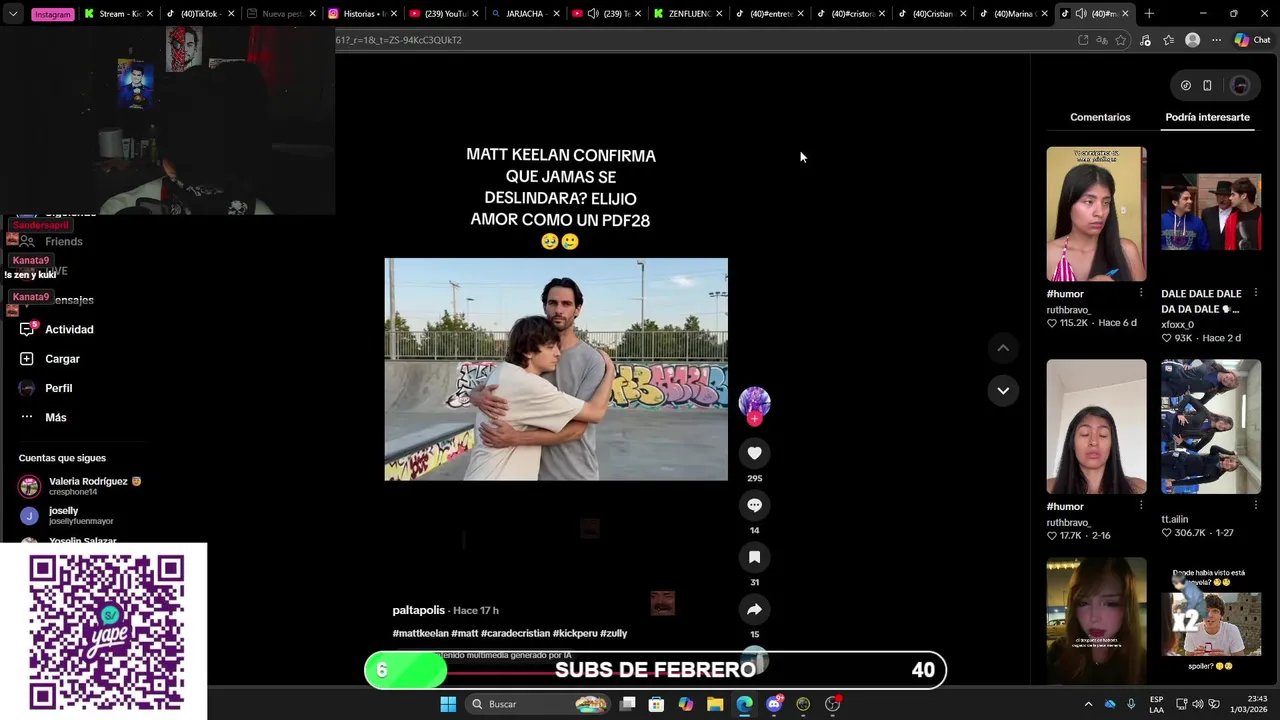Open more options for the tt.ailin video
Viewport: 1280px width, 720px height.
point(1256,505)
